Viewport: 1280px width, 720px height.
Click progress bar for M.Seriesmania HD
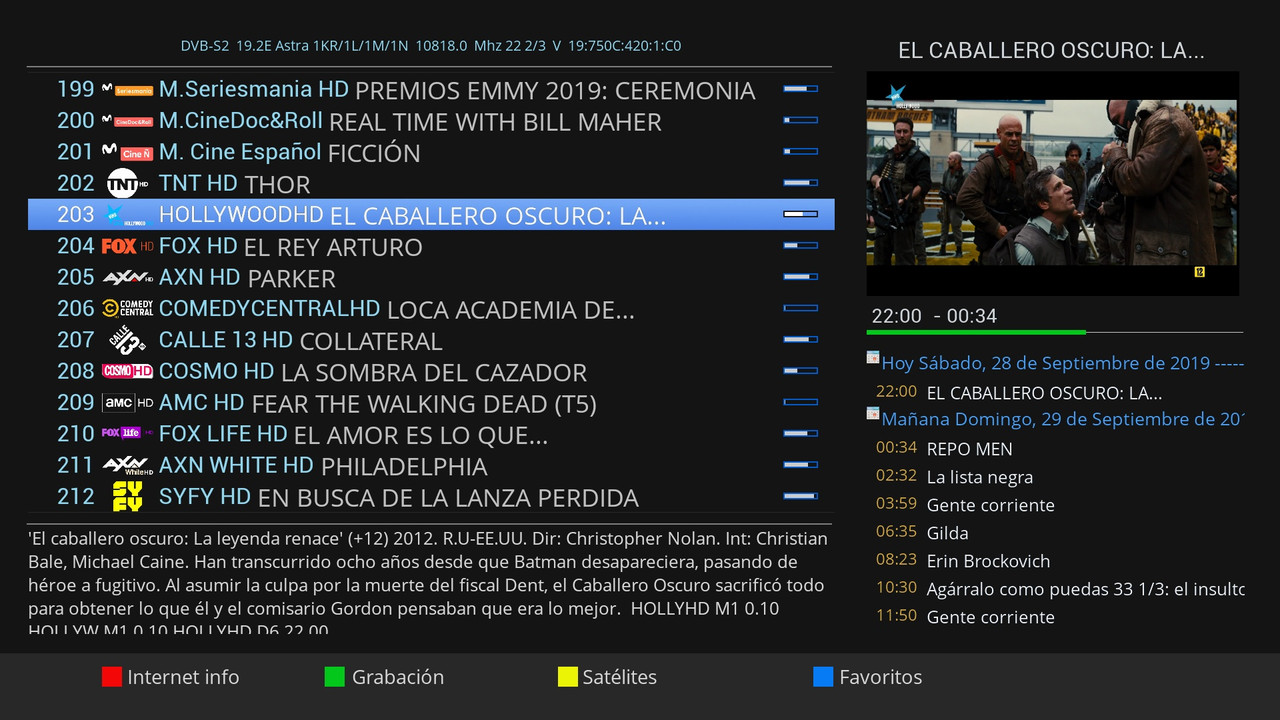click(x=800, y=89)
